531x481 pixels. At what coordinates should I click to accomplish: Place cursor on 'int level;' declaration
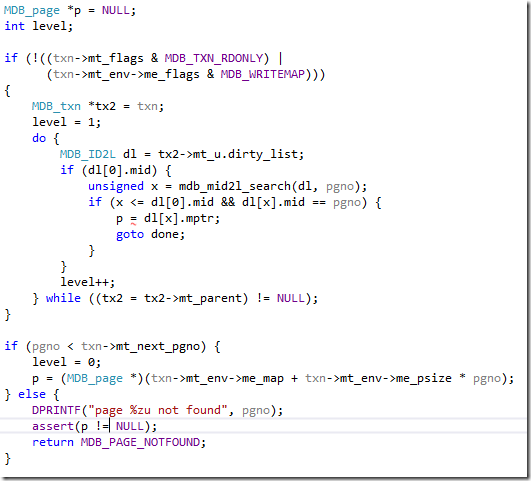tap(39, 26)
